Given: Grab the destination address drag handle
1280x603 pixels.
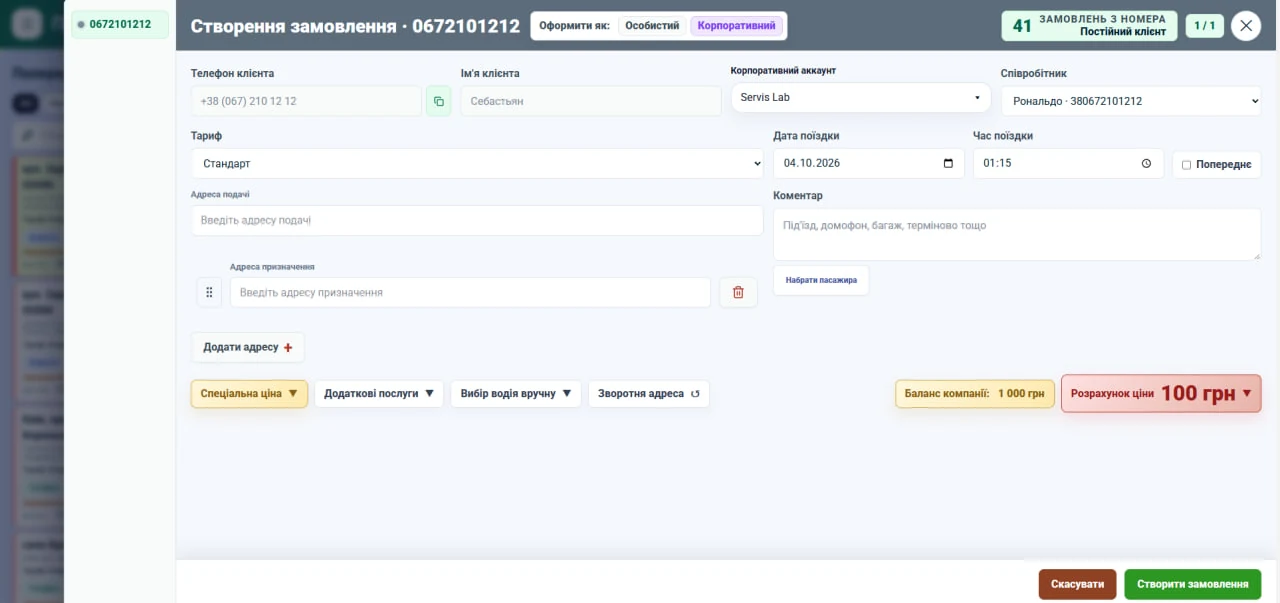Looking at the screenshot, I should pos(209,292).
